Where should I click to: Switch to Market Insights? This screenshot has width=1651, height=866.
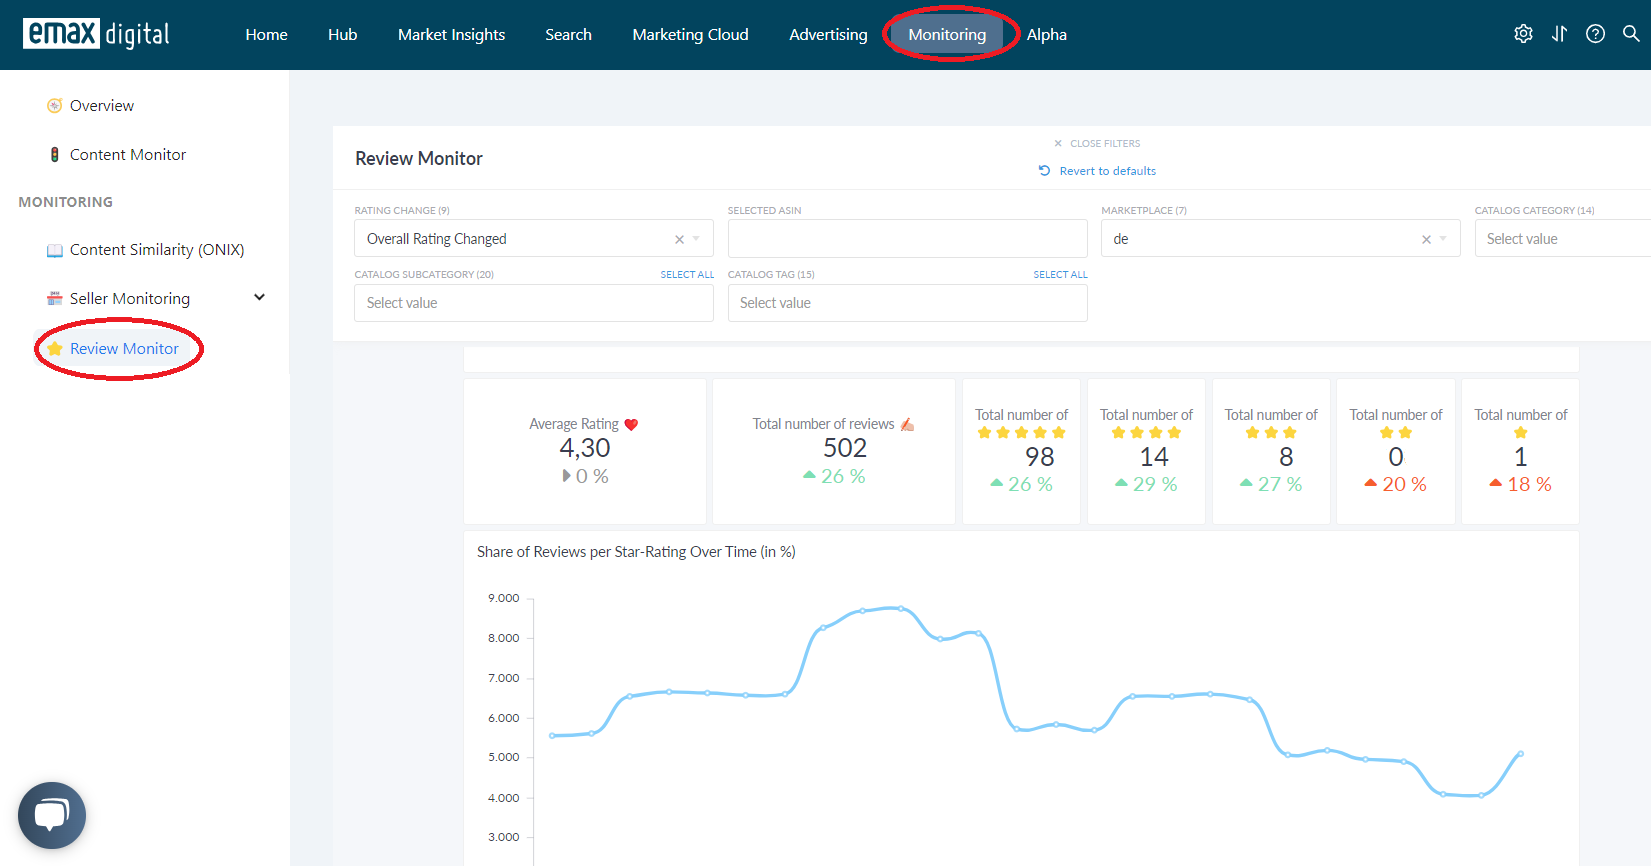(451, 35)
